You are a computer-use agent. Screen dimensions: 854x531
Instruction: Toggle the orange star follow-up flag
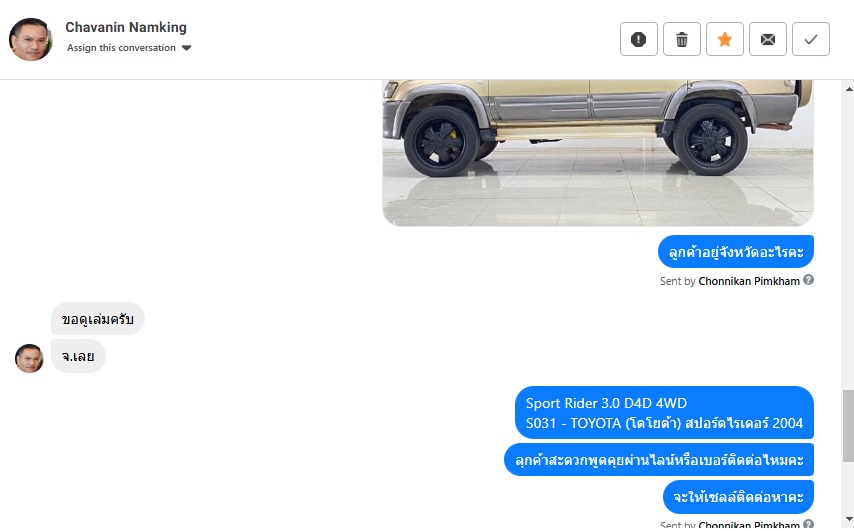(x=724, y=39)
